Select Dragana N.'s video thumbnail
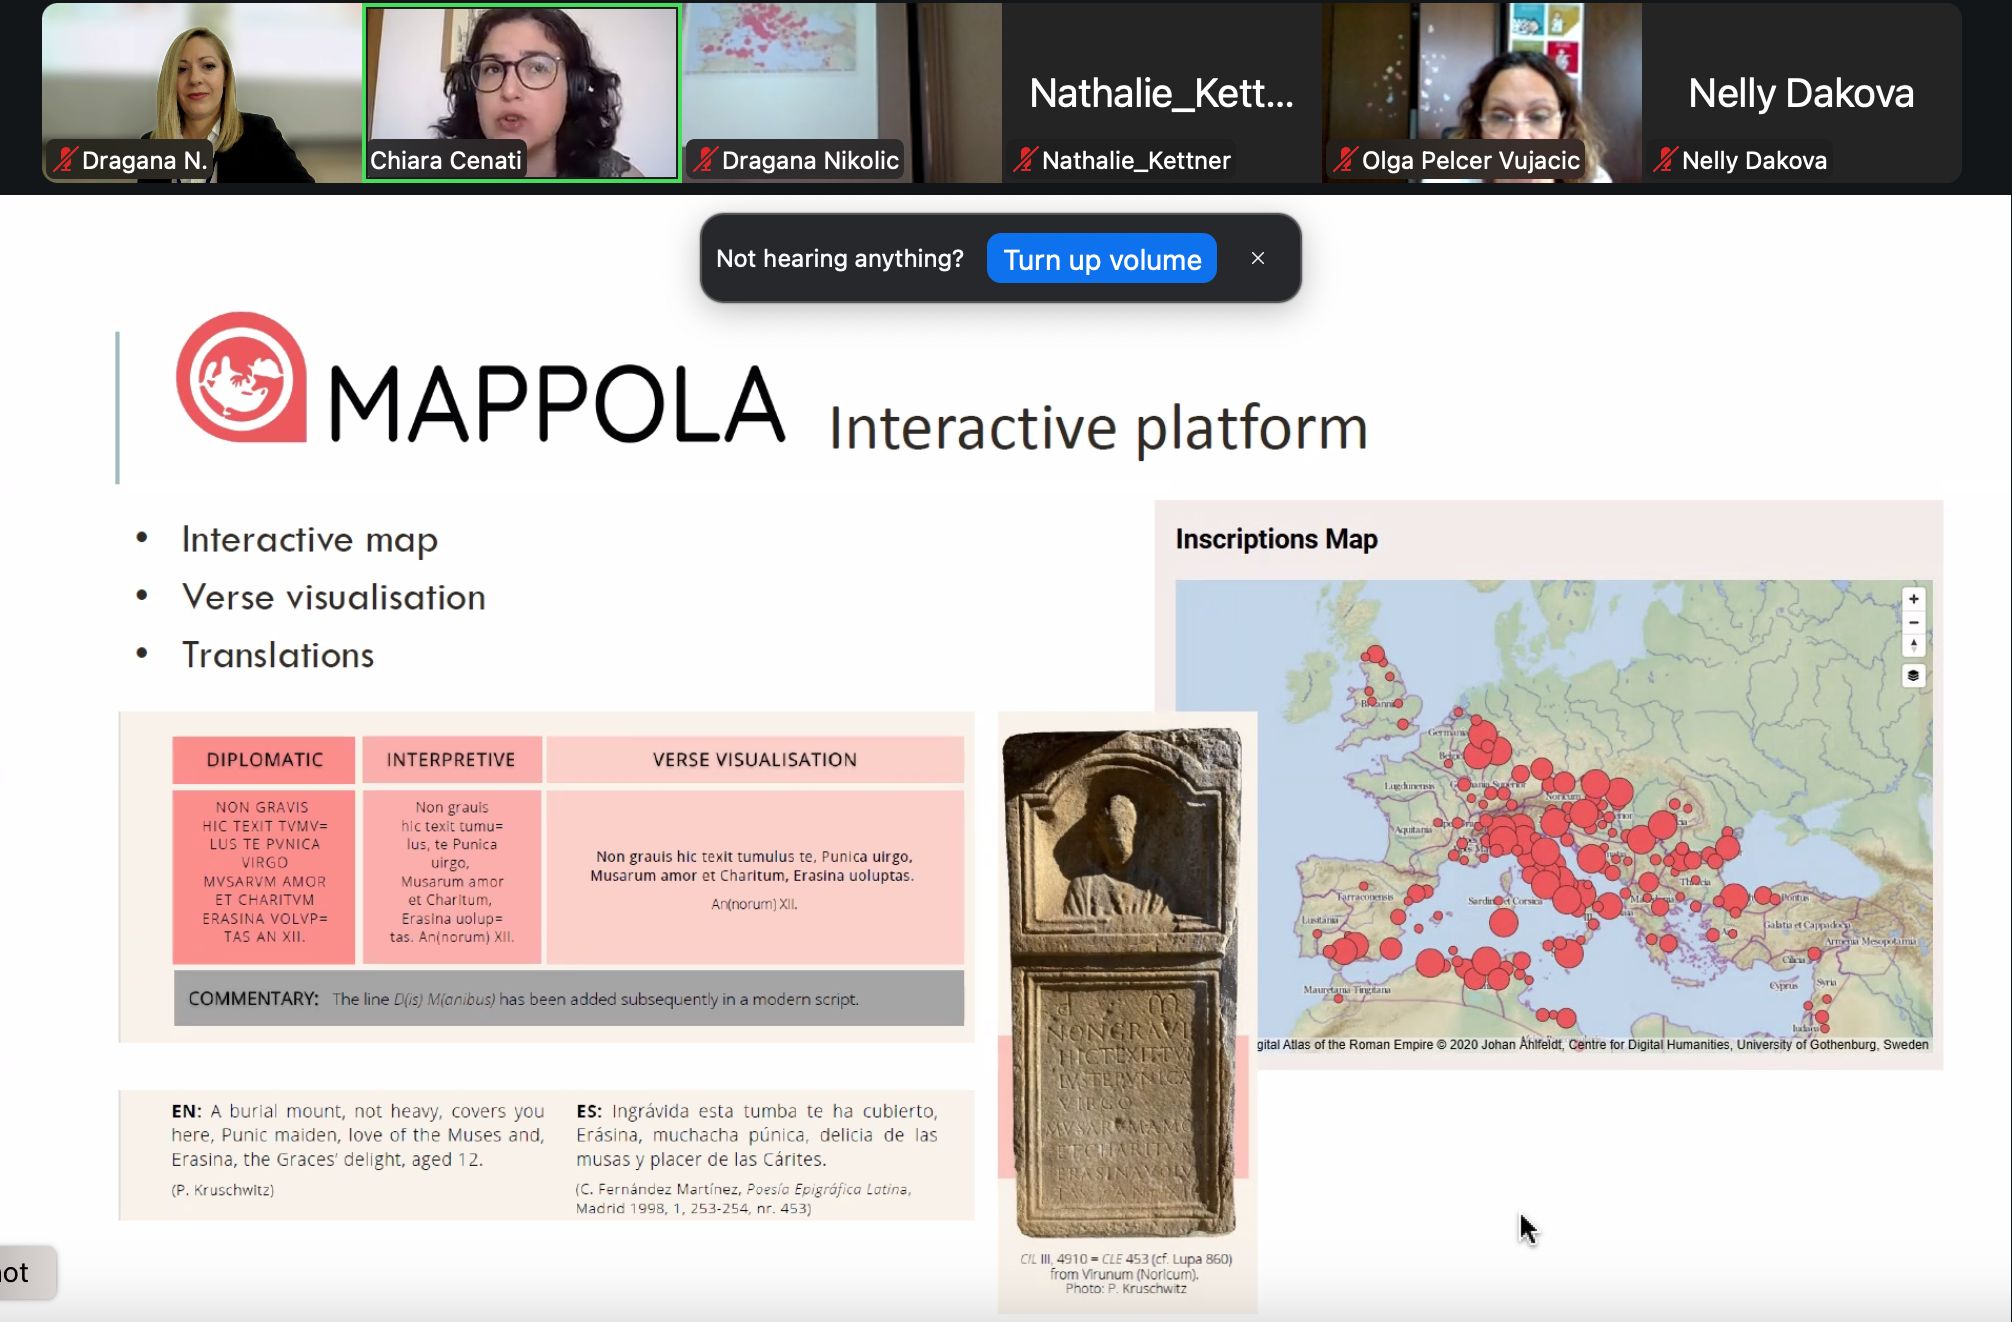The image size is (2012, 1322). tap(202, 93)
